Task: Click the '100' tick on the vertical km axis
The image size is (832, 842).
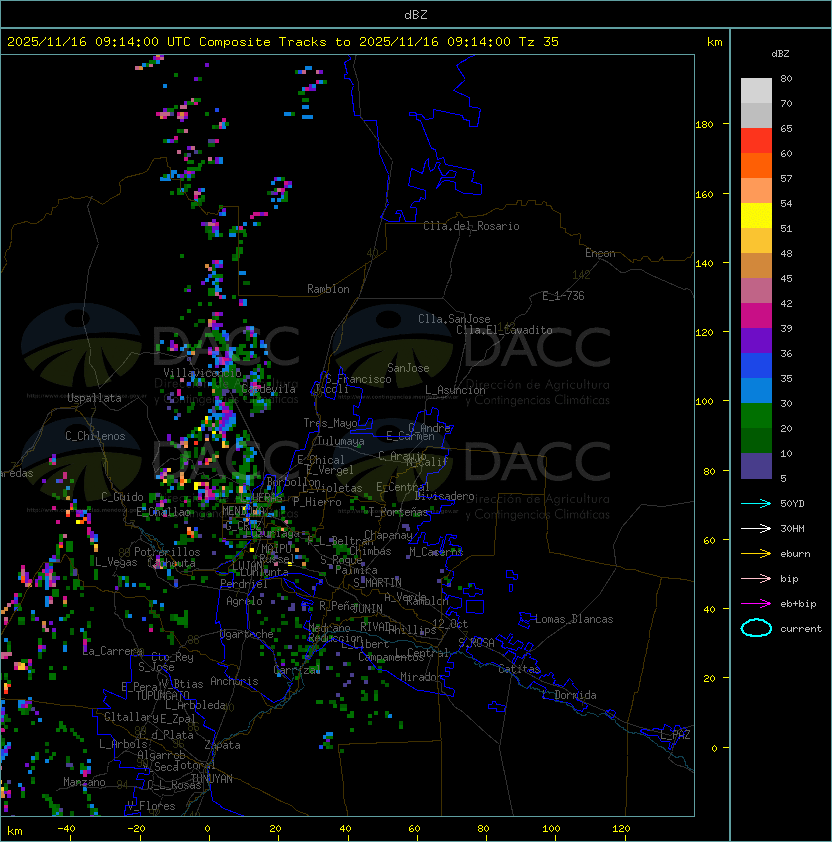Action: click(704, 402)
